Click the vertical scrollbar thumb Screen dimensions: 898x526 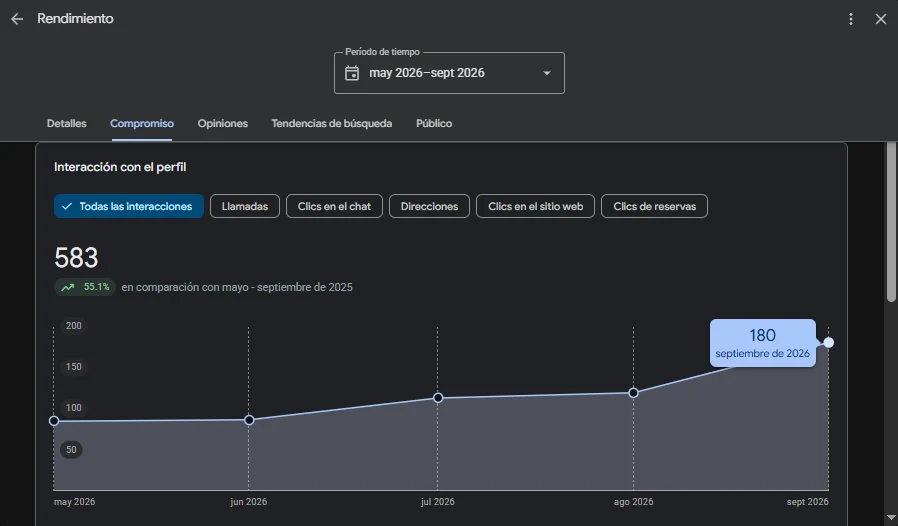pyautogui.click(x=891, y=222)
